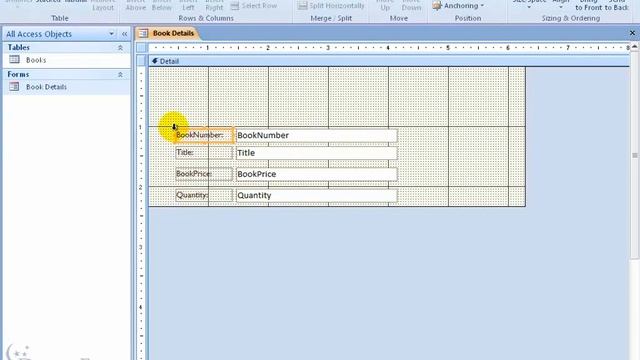
Task: Select the Quantity text box
Action: click(x=316, y=195)
